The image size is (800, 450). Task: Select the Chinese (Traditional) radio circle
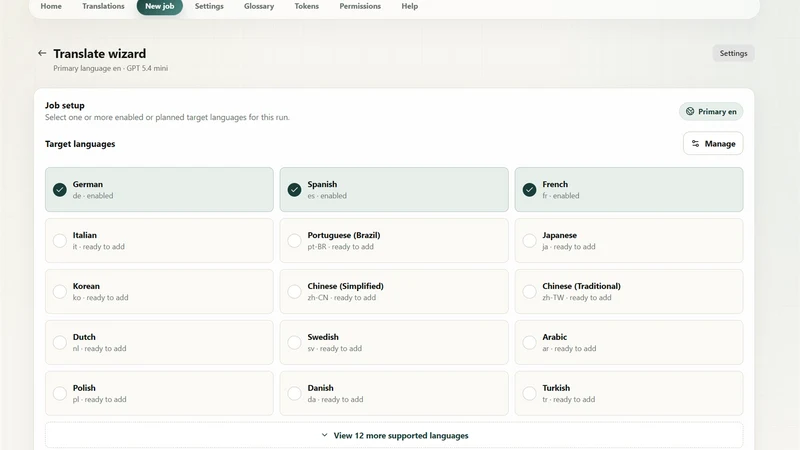[x=530, y=292]
